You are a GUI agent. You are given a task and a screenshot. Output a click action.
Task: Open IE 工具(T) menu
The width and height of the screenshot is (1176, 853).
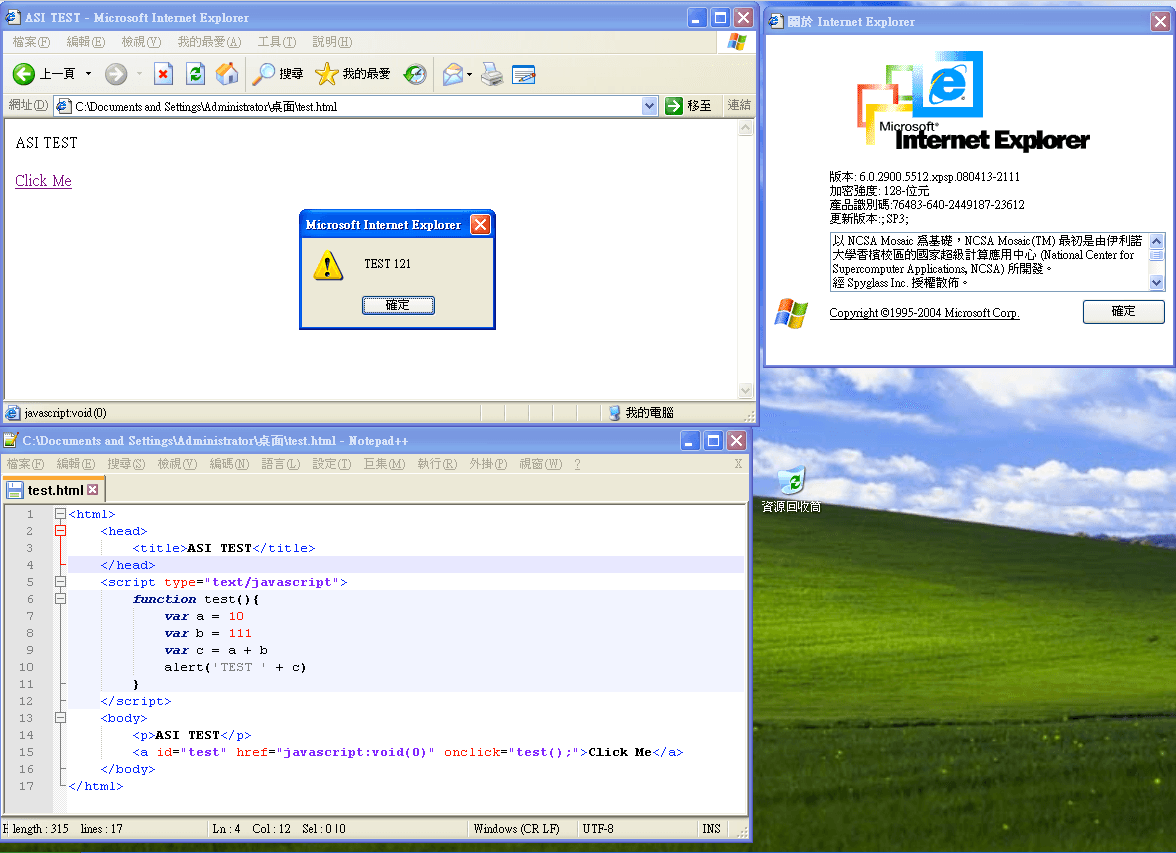click(x=277, y=42)
